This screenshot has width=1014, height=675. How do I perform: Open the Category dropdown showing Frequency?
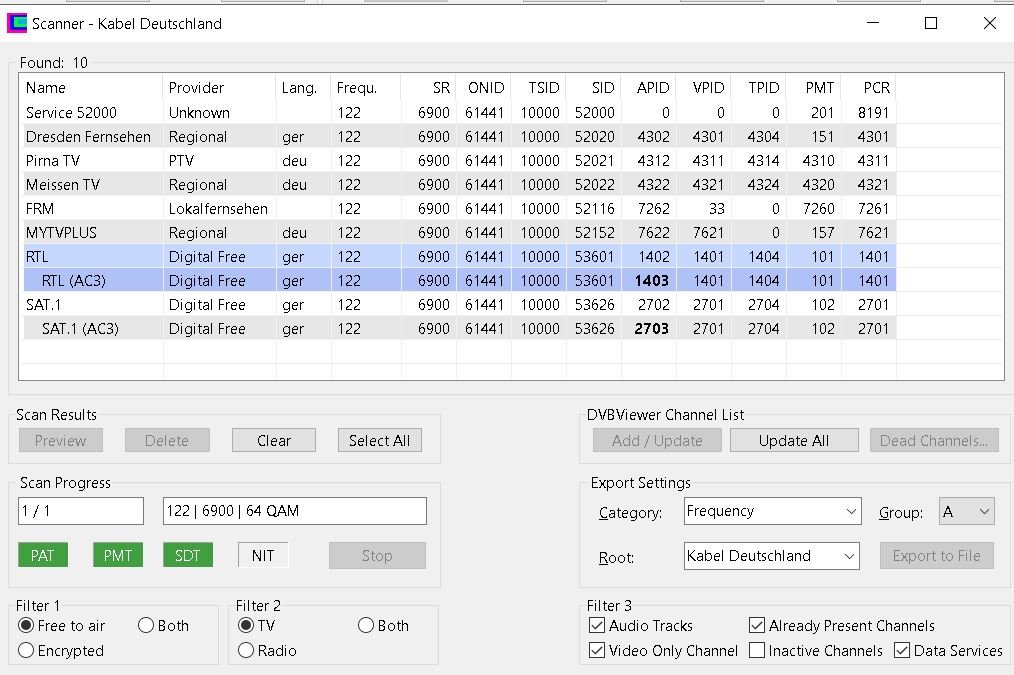(771, 511)
